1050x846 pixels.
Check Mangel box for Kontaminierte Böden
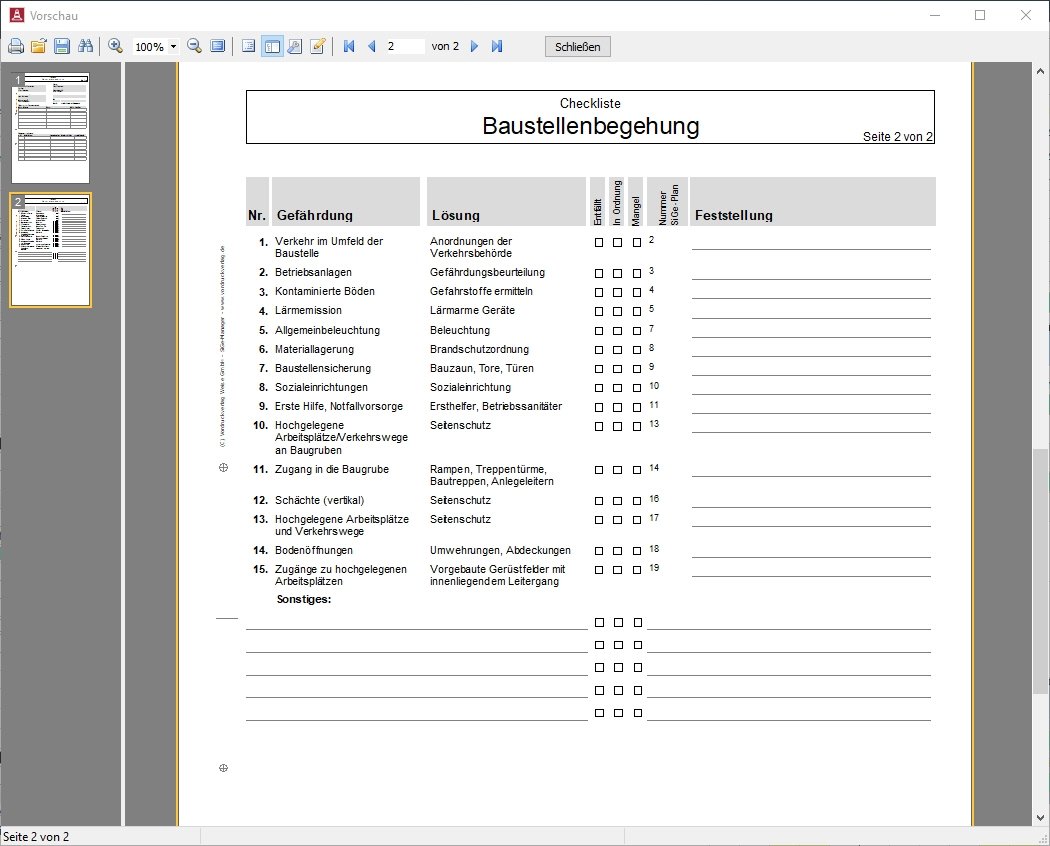[x=637, y=293]
